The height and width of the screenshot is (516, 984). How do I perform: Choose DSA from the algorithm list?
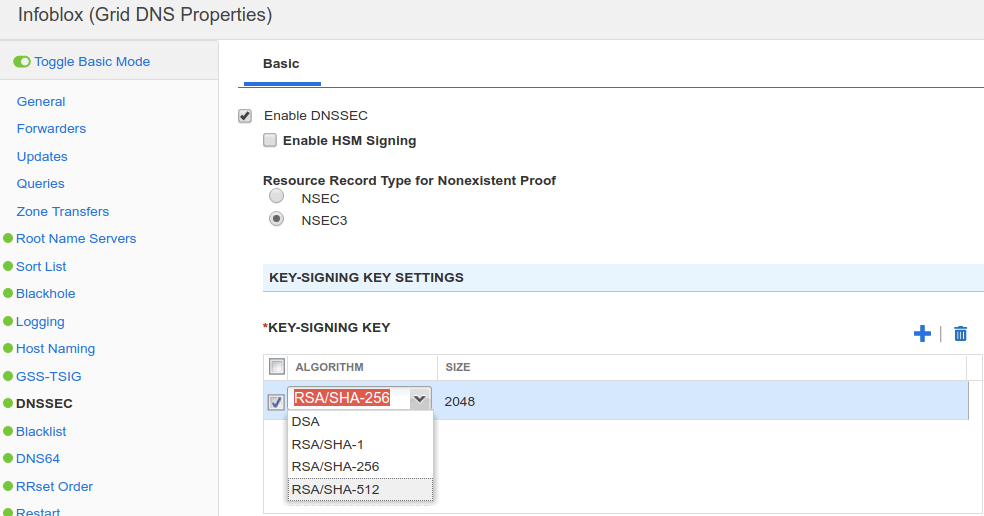306,422
